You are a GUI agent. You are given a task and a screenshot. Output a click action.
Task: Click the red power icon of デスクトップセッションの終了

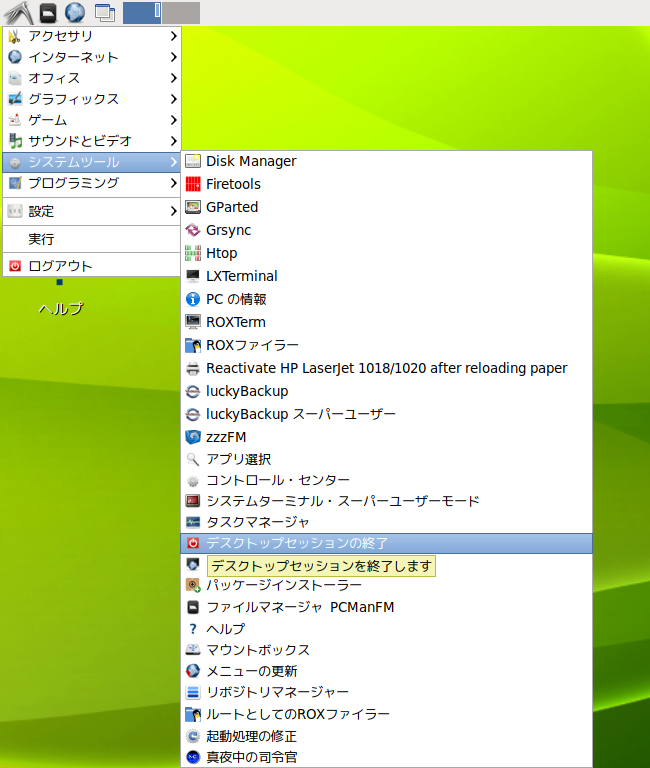(193, 543)
